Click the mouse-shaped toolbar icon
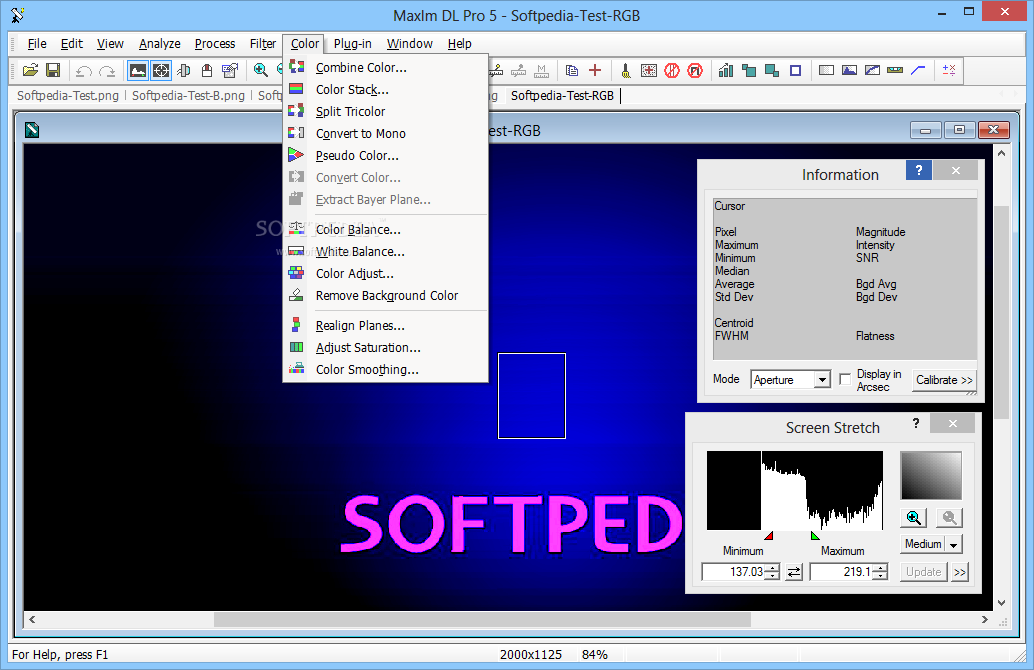The width and height of the screenshot is (1034, 670). pyautogui.click(x=207, y=71)
